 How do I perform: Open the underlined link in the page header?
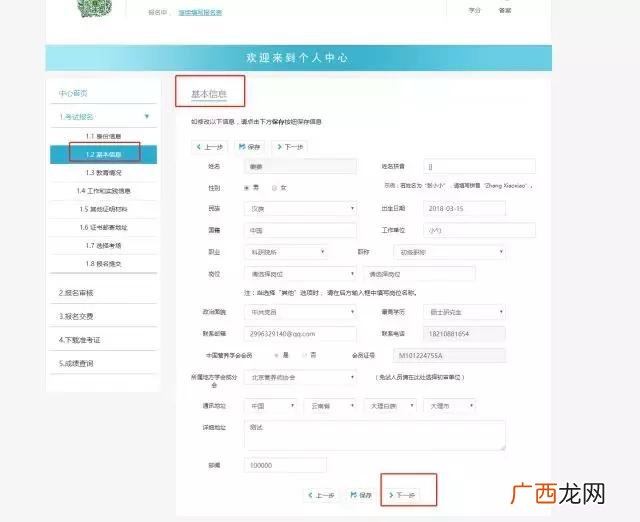point(200,13)
